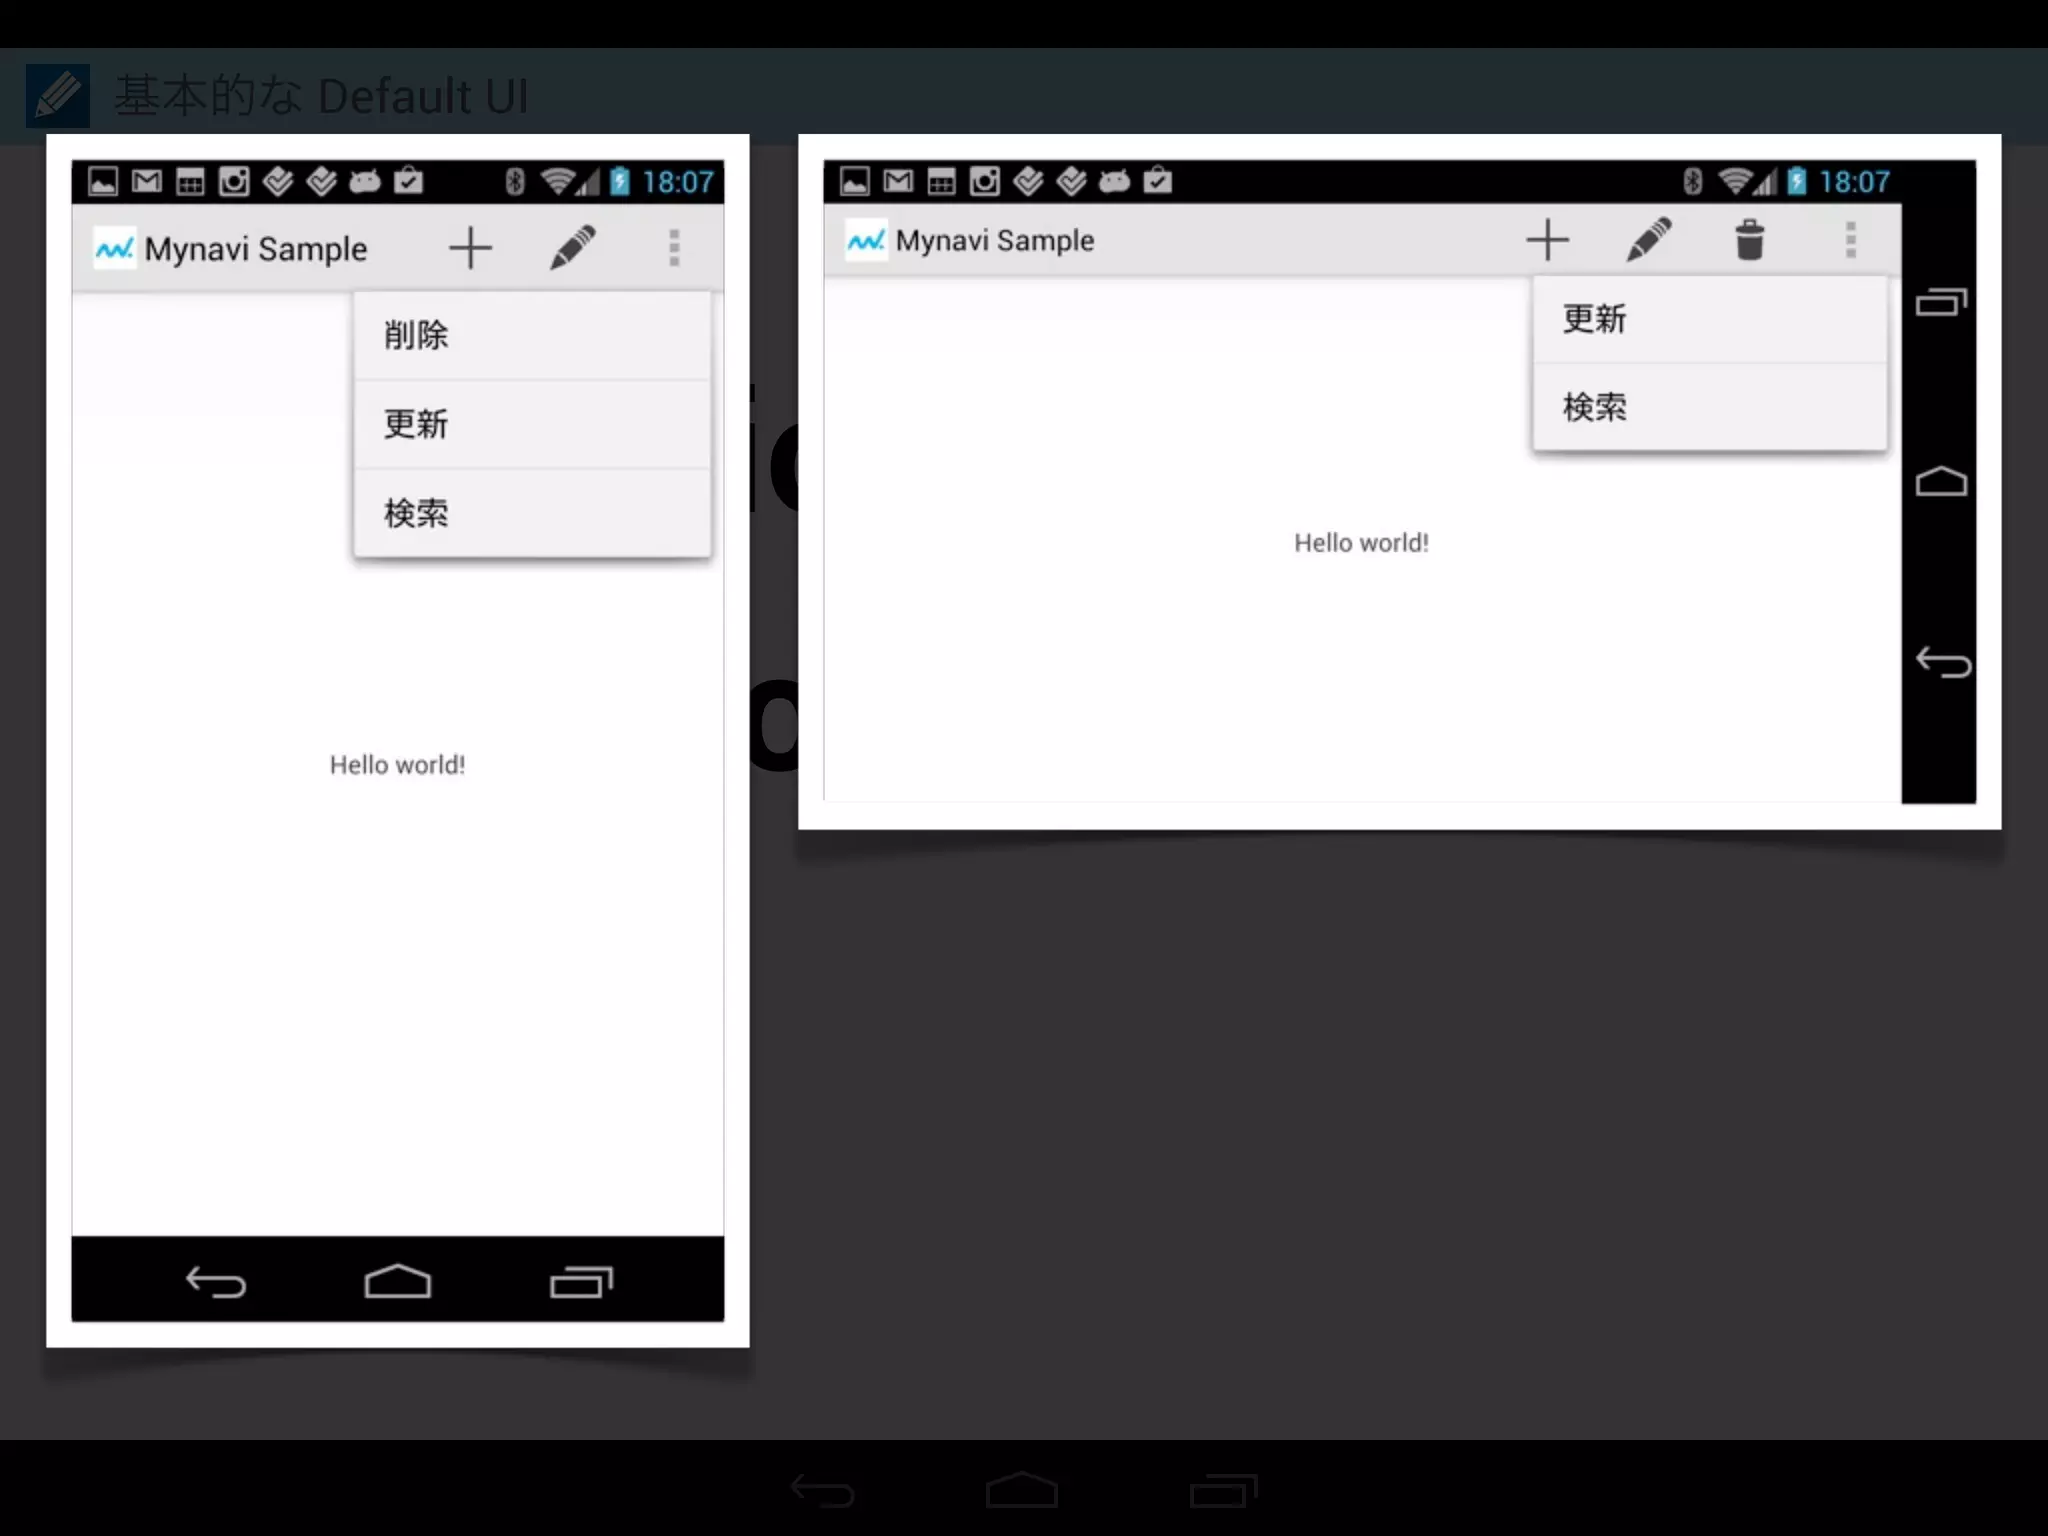Tap 18:07 clock in portrait status bar
Screen dimensions: 2048x1536
point(678,182)
